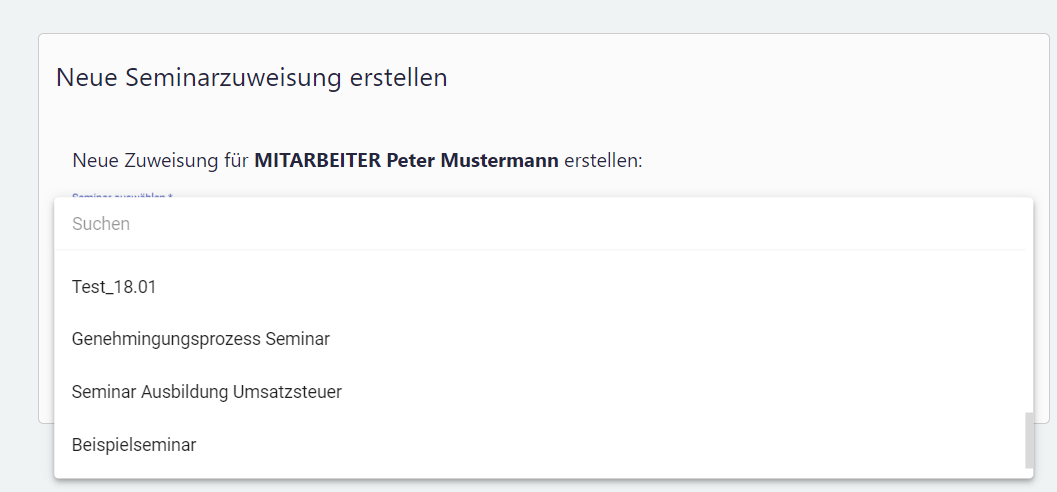Click the Neue Zuweisung für text

[160, 160]
